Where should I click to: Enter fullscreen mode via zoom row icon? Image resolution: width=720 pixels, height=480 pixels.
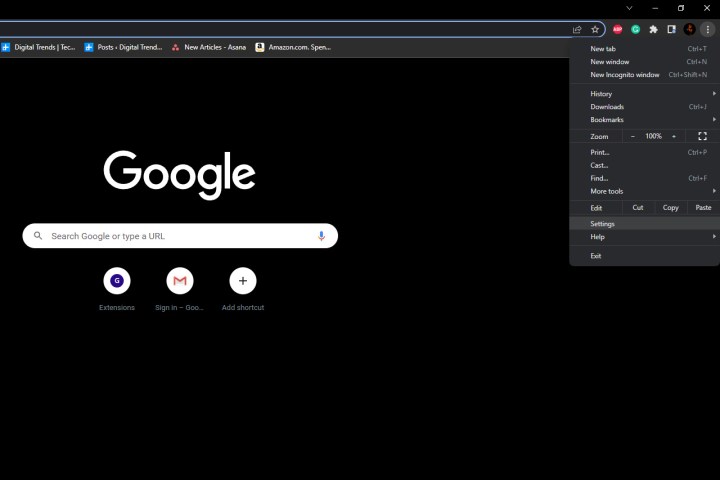[x=703, y=136]
